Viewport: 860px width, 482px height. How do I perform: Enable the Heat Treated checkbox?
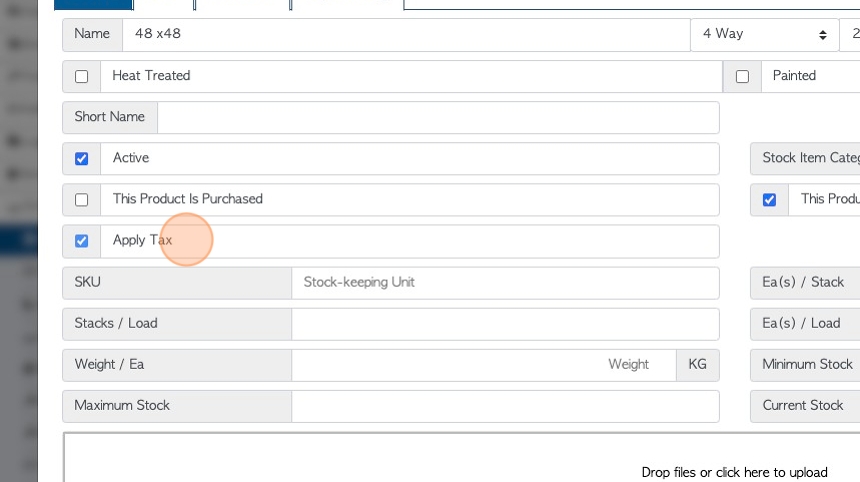tap(81, 77)
